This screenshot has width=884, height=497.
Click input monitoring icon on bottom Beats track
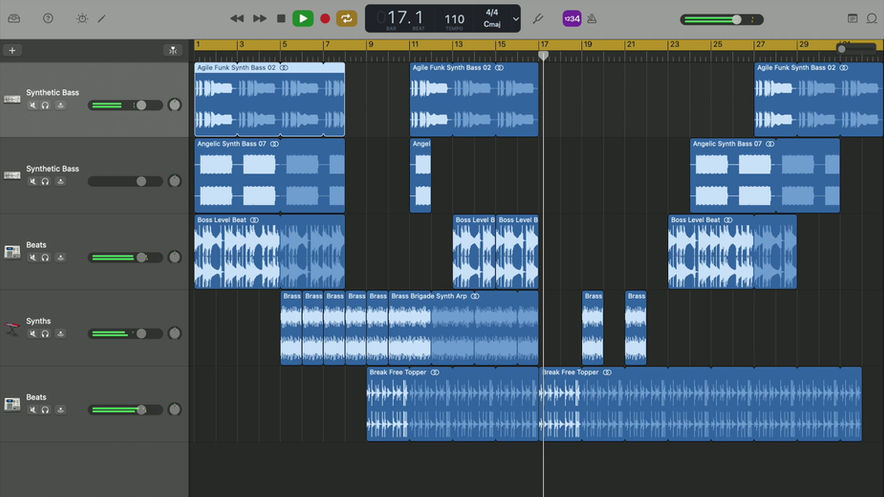point(60,410)
